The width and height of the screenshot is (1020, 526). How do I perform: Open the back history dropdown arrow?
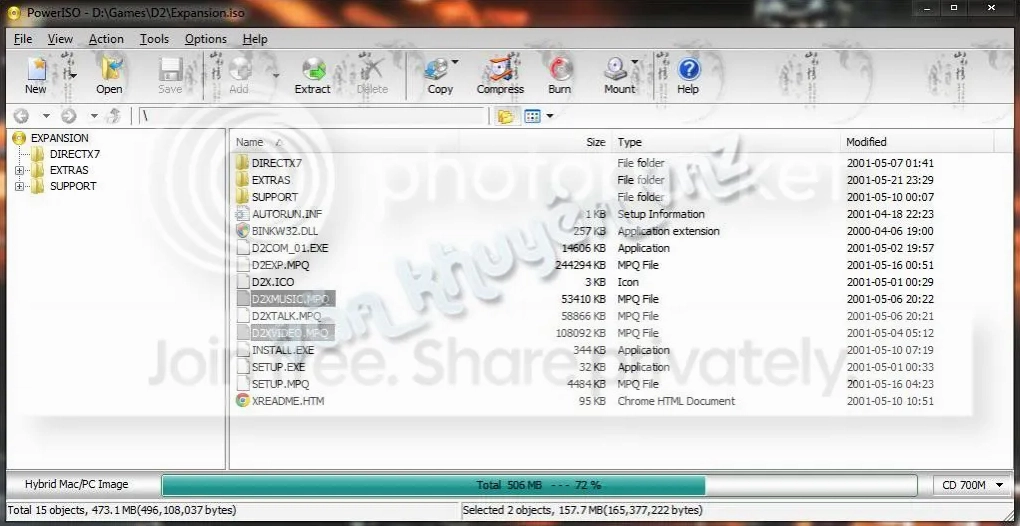click(x=46, y=116)
